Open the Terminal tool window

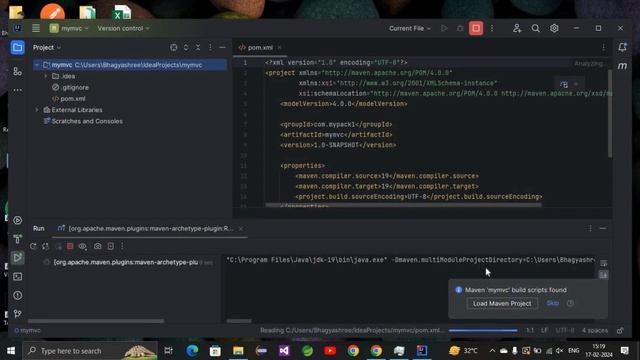18,277
